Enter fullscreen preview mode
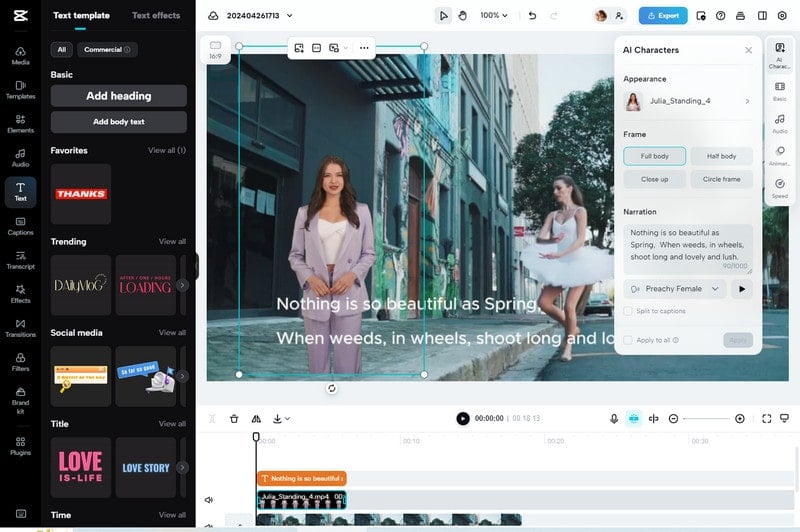800x532 pixels. pyautogui.click(x=767, y=419)
